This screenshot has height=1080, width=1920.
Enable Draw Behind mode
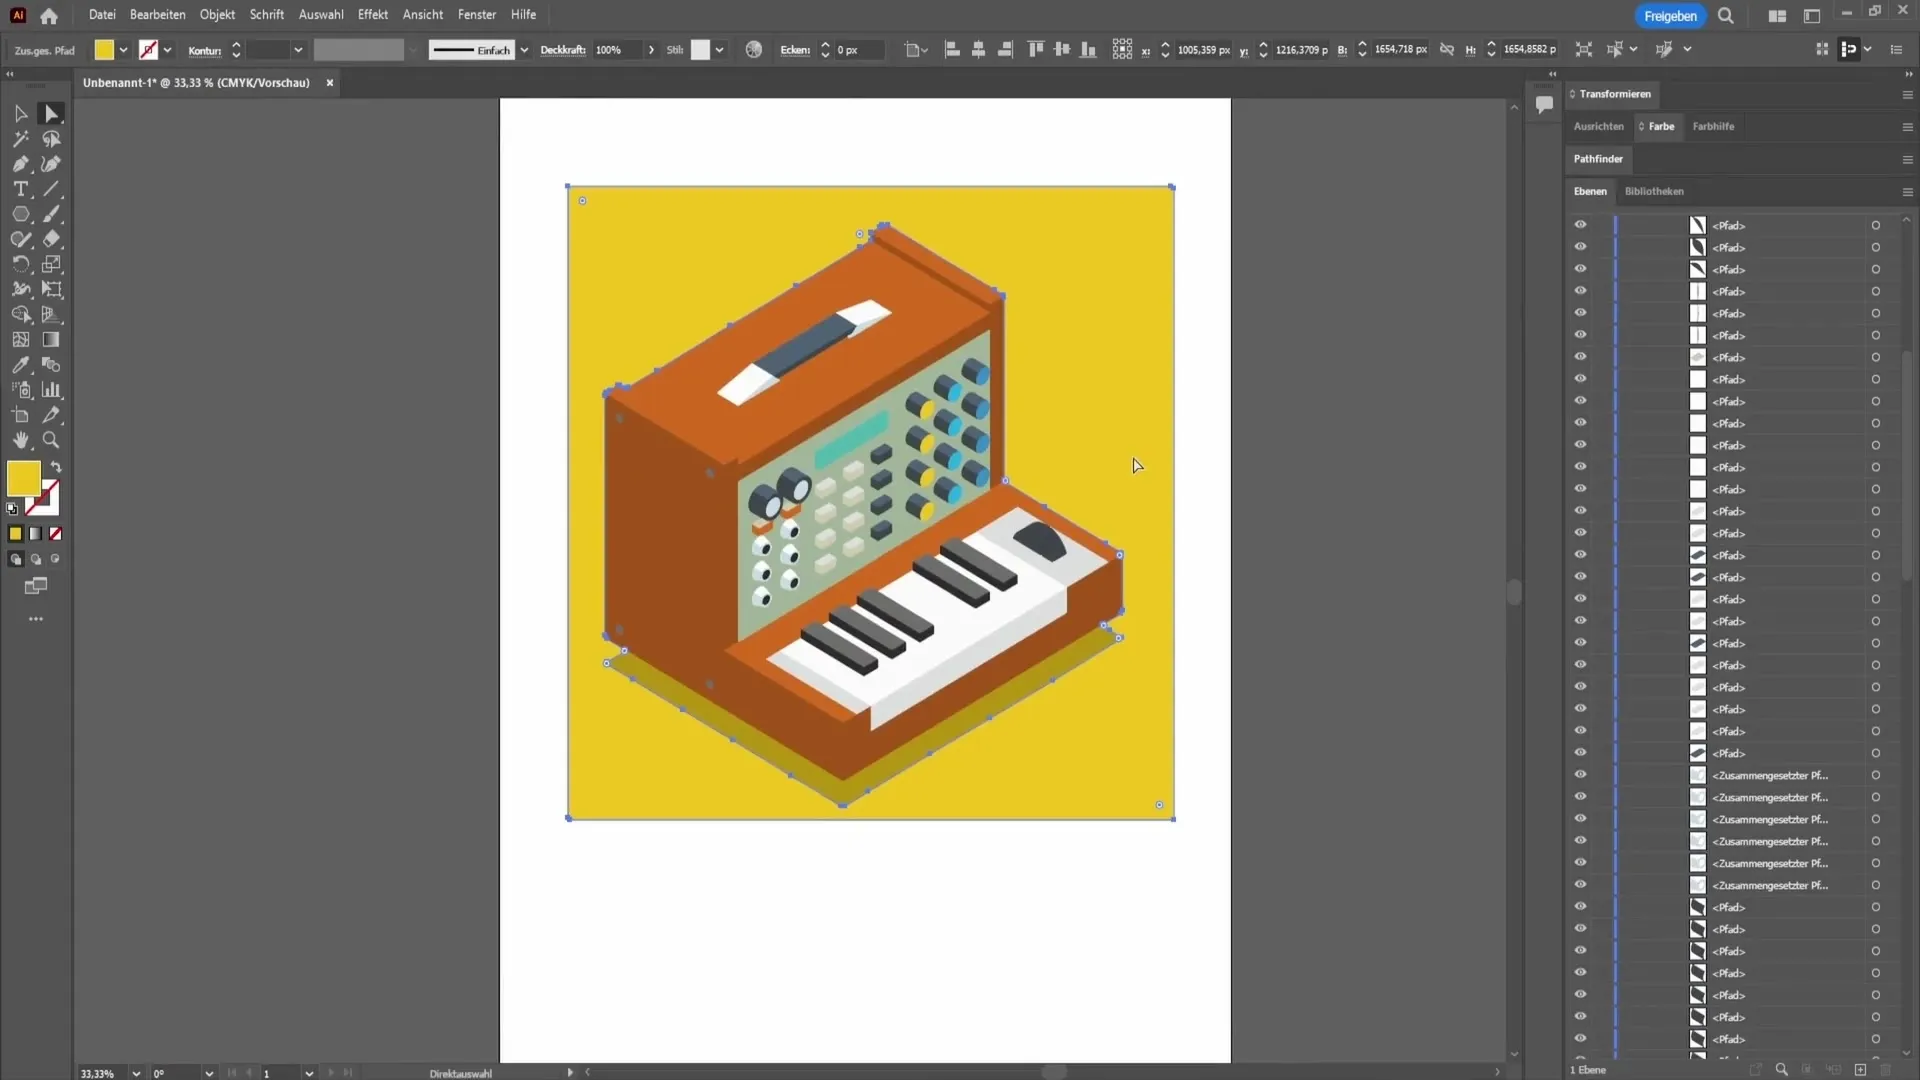point(36,560)
